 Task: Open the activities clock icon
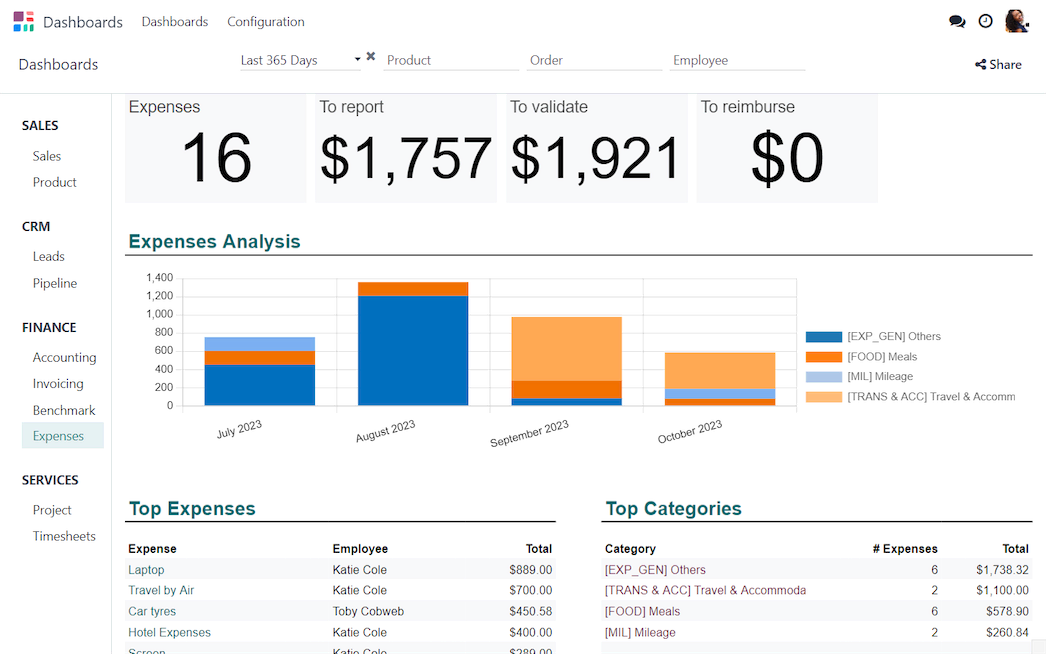[985, 20]
